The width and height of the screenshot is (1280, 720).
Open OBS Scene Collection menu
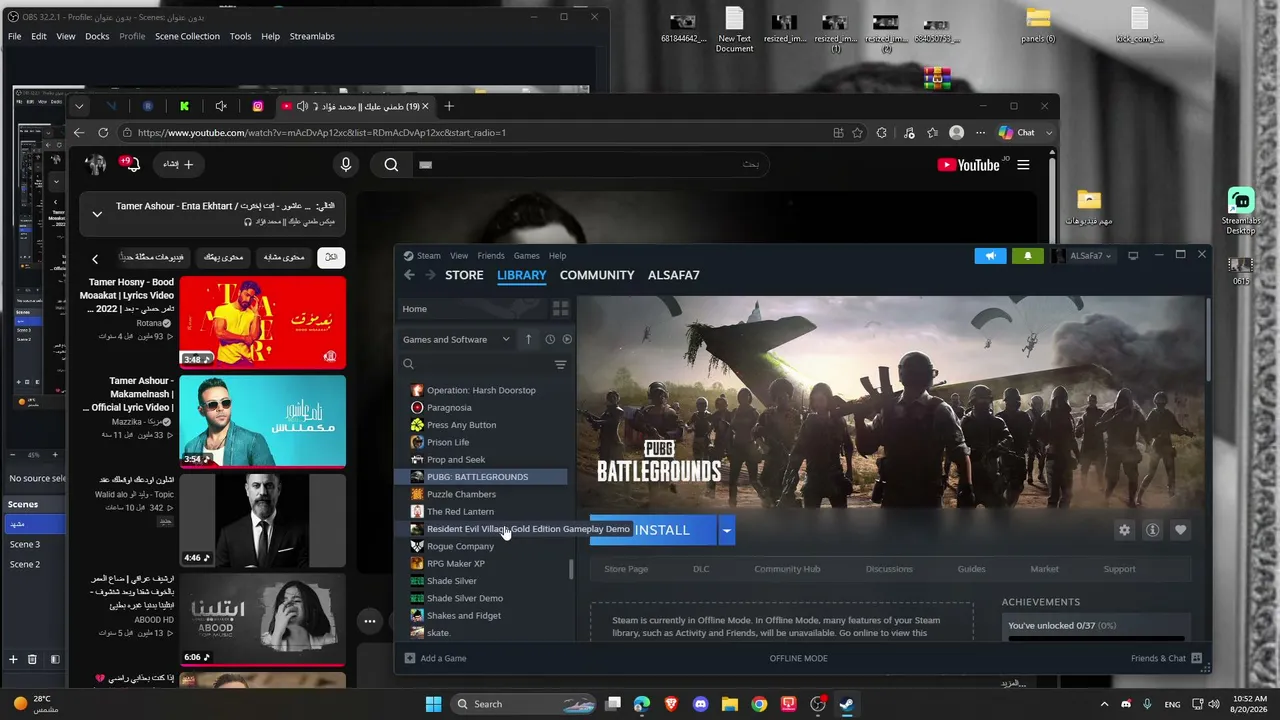[x=187, y=36]
